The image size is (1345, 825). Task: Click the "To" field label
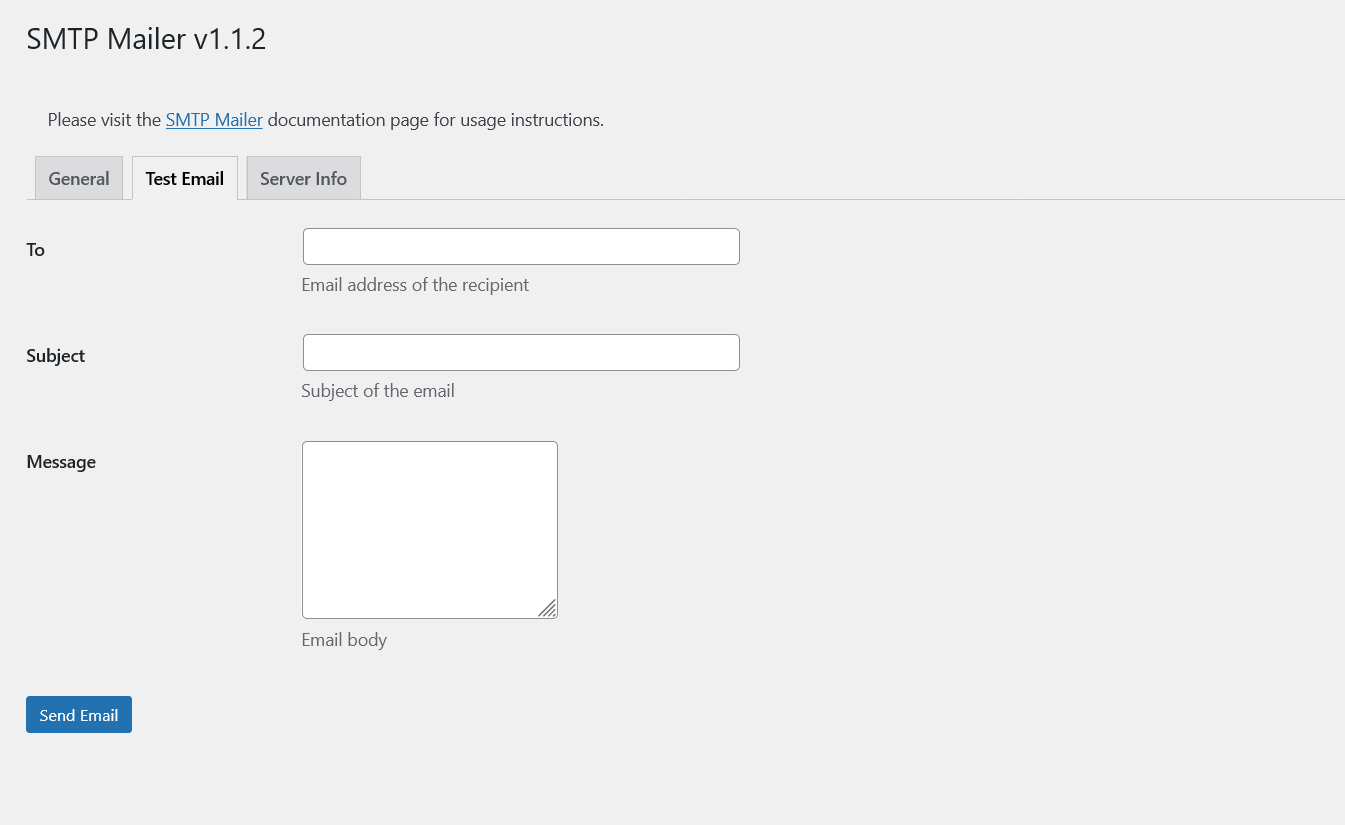point(36,250)
